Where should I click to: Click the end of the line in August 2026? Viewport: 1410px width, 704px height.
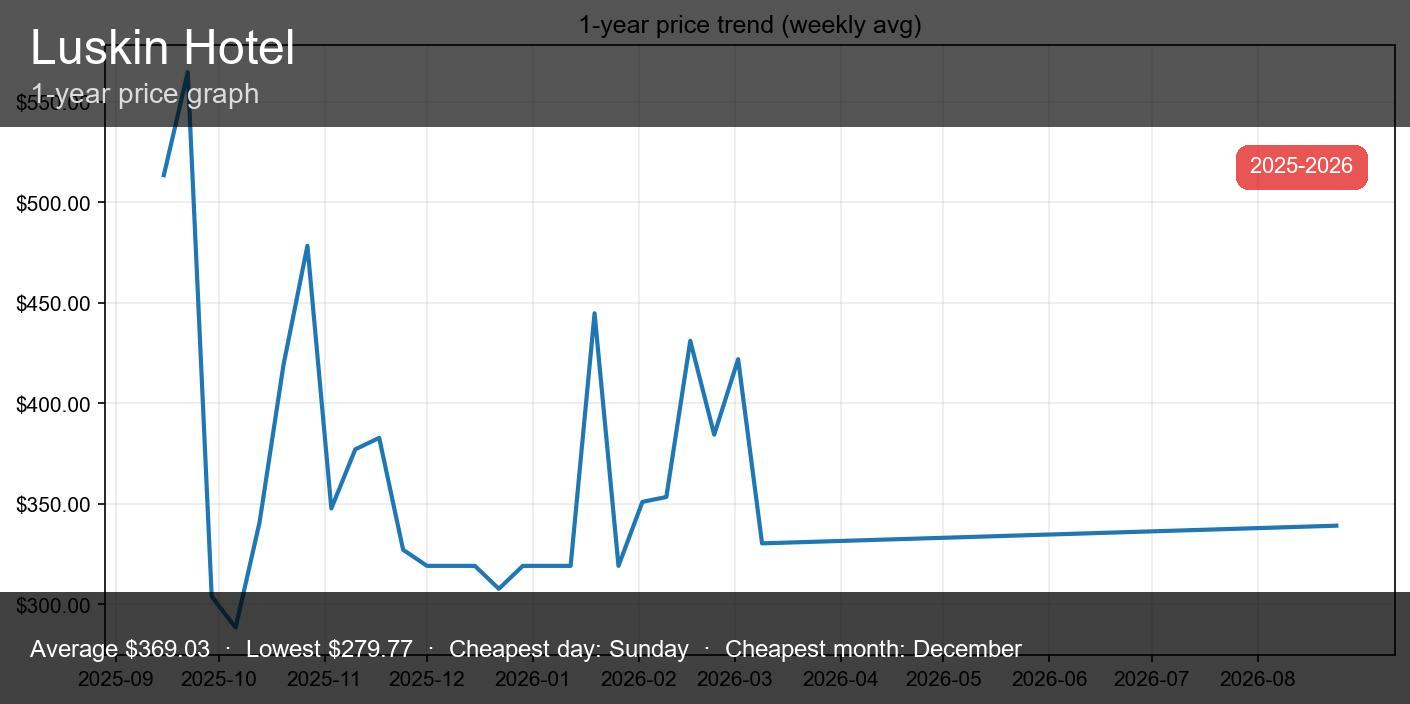[x=1336, y=526]
